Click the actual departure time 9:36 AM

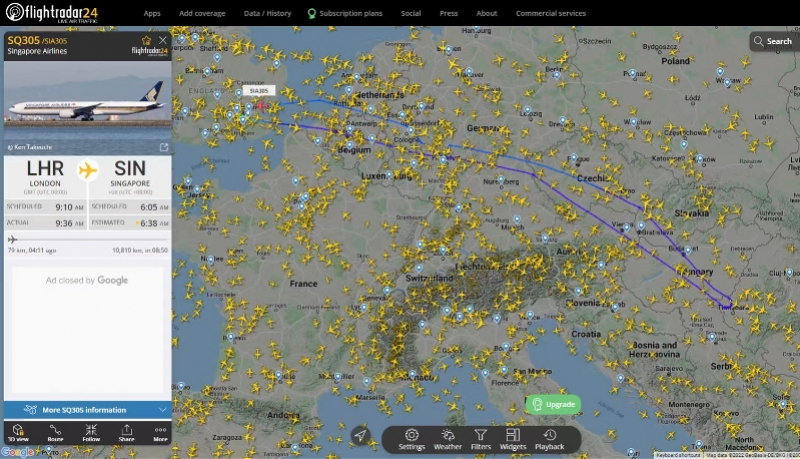tap(69, 223)
